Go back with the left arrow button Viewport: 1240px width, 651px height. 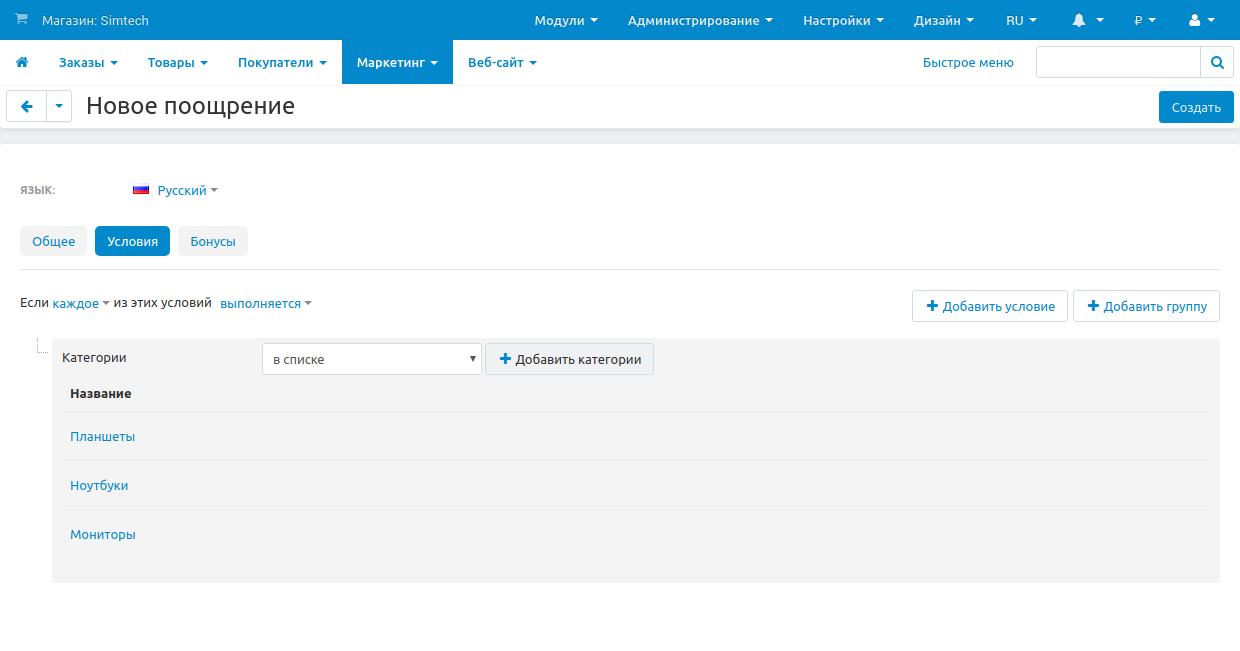(x=27, y=106)
